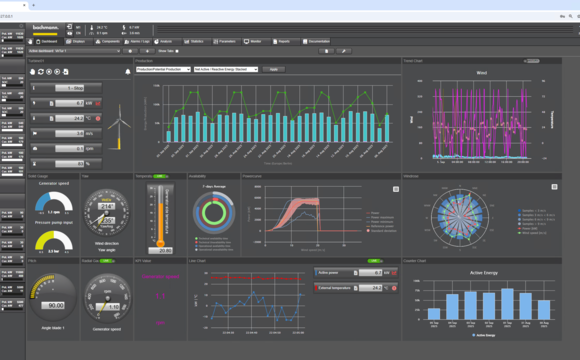Screen dimensions: 580x360
Task: Toggle LIVE switch in Radial Gauge panel
Action: pyautogui.click(x=107, y=261)
